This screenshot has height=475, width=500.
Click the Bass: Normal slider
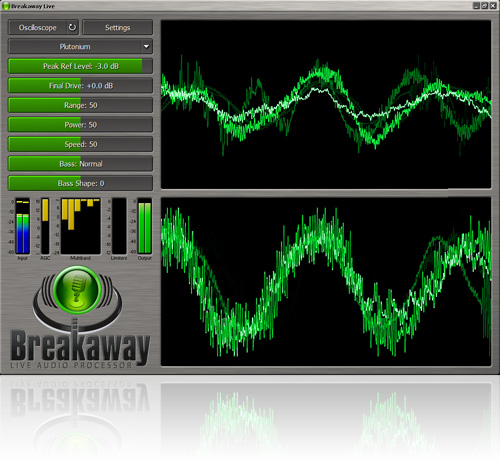tap(80, 164)
